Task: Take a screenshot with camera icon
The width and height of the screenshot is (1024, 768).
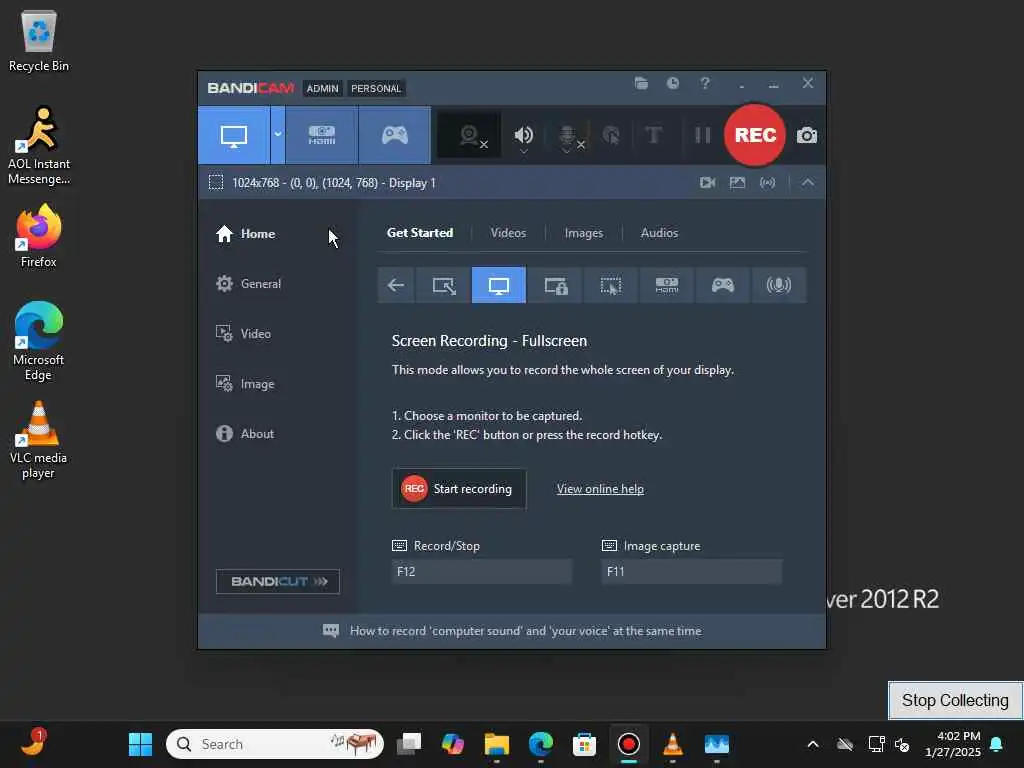Action: pos(807,135)
